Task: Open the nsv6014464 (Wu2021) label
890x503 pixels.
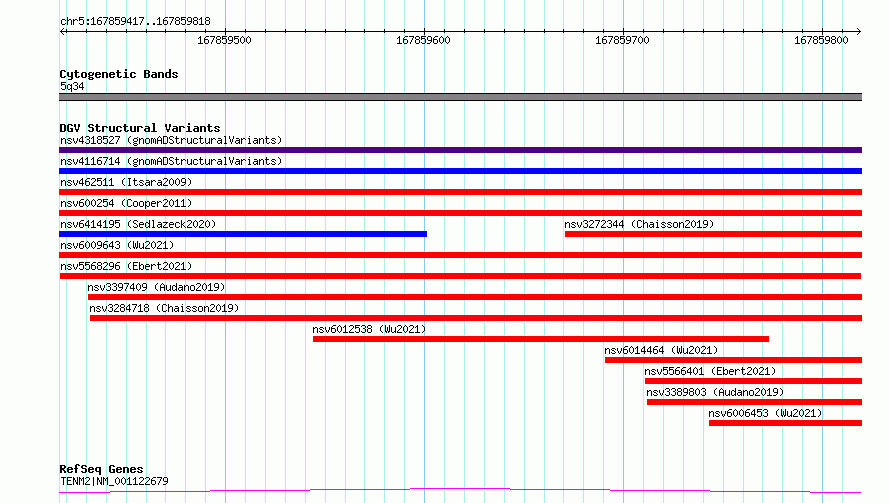Action: point(661,350)
